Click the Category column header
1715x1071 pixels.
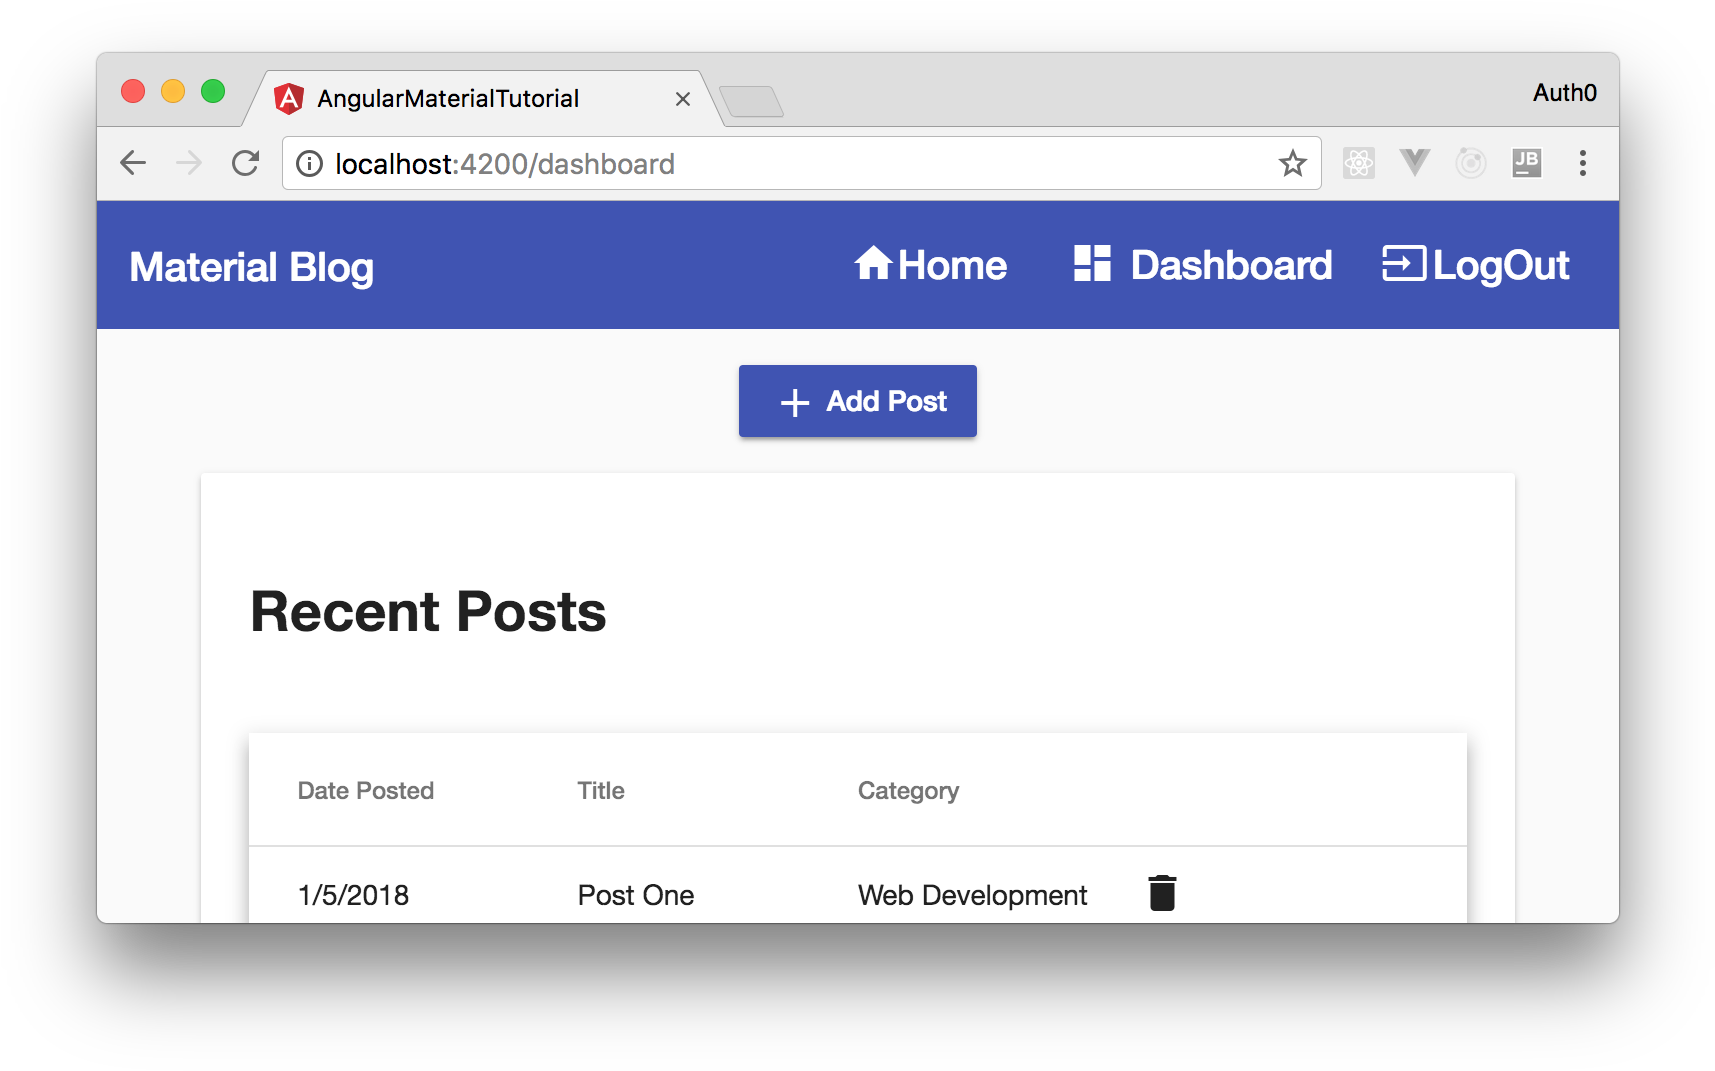(907, 790)
